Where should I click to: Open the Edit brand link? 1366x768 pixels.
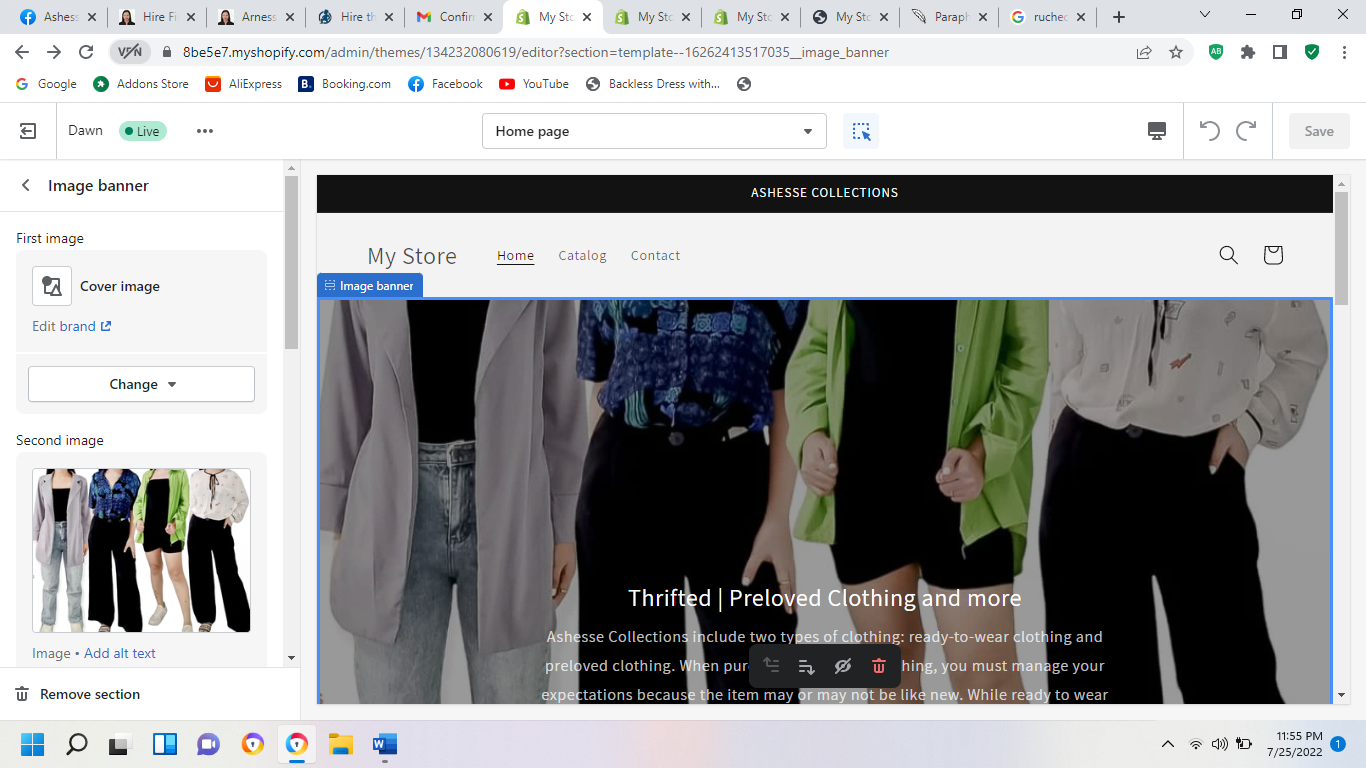point(72,326)
